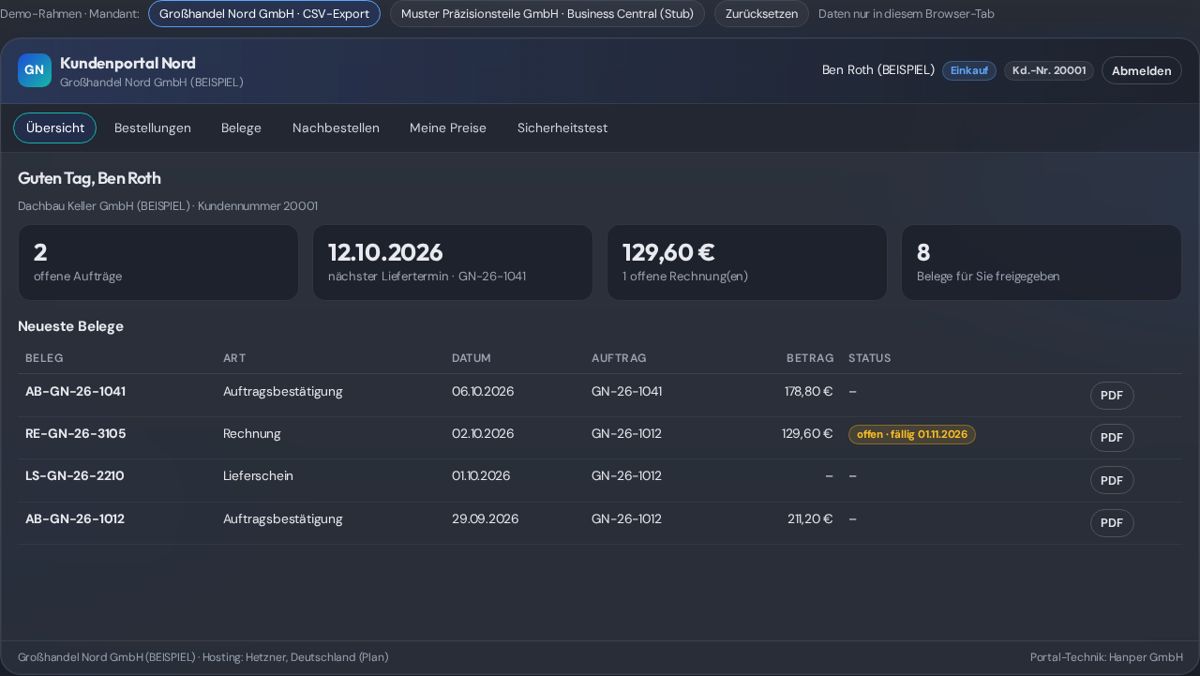
Task: Click the 'offen · fällig 01.11.2026' status badge
Action: tap(912, 434)
